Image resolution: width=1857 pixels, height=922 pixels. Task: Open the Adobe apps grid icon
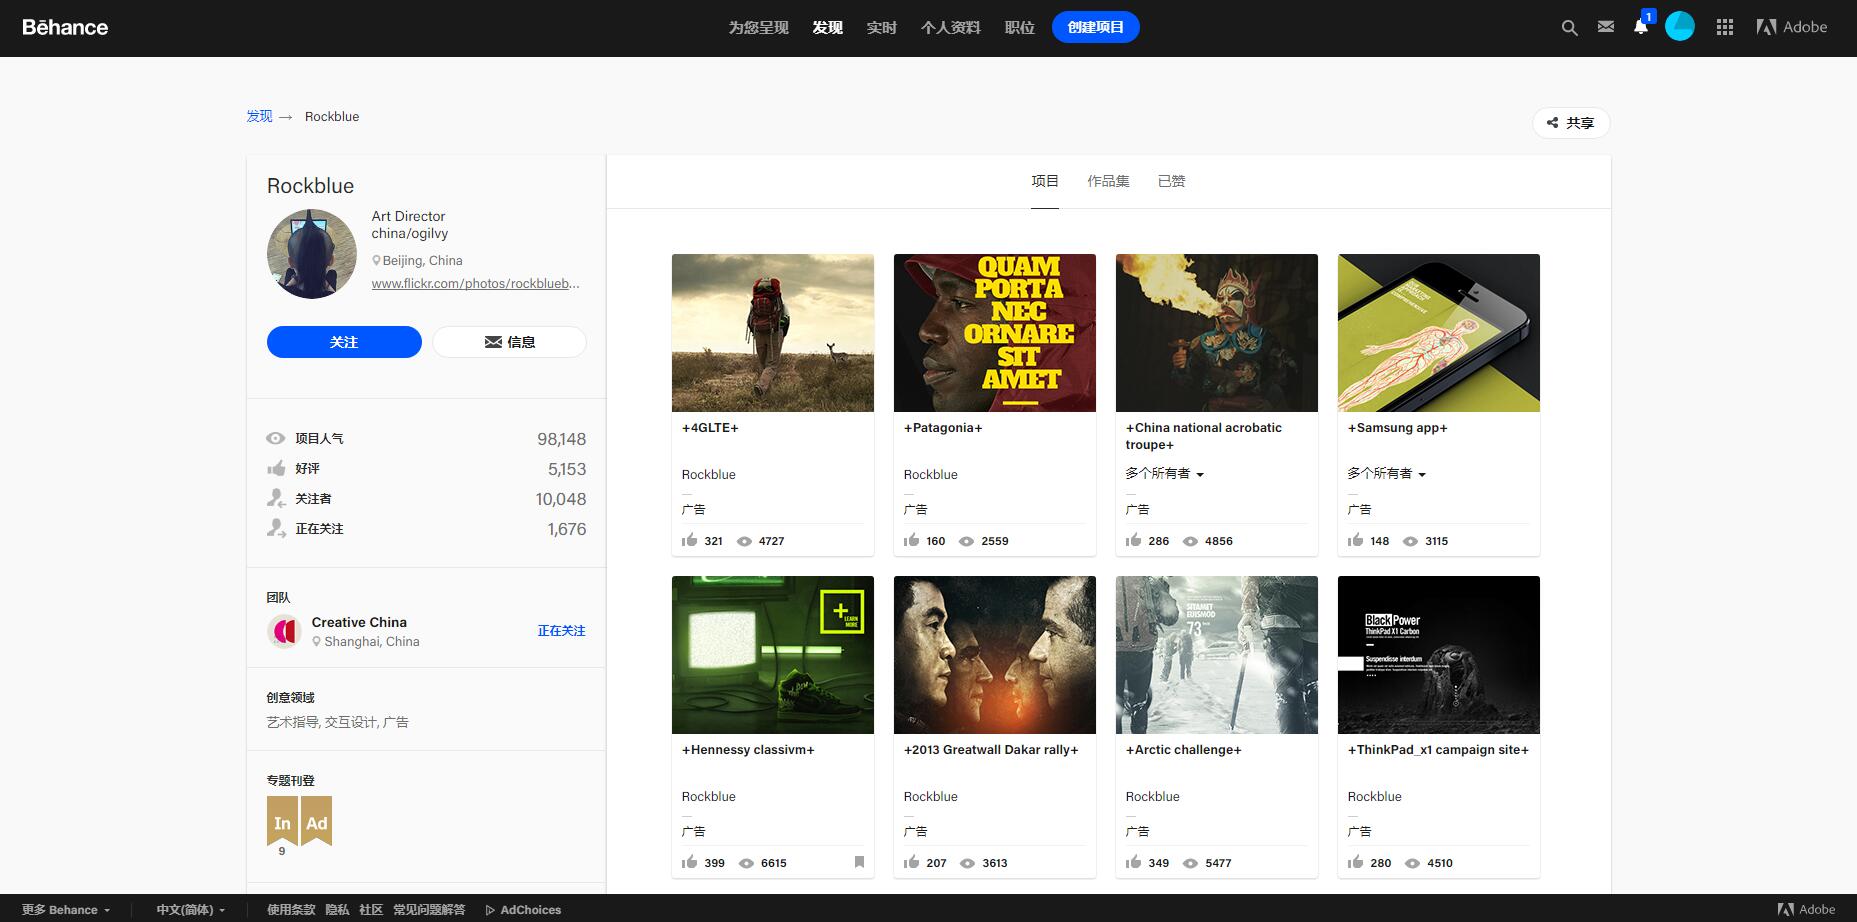click(x=1725, y=28)
